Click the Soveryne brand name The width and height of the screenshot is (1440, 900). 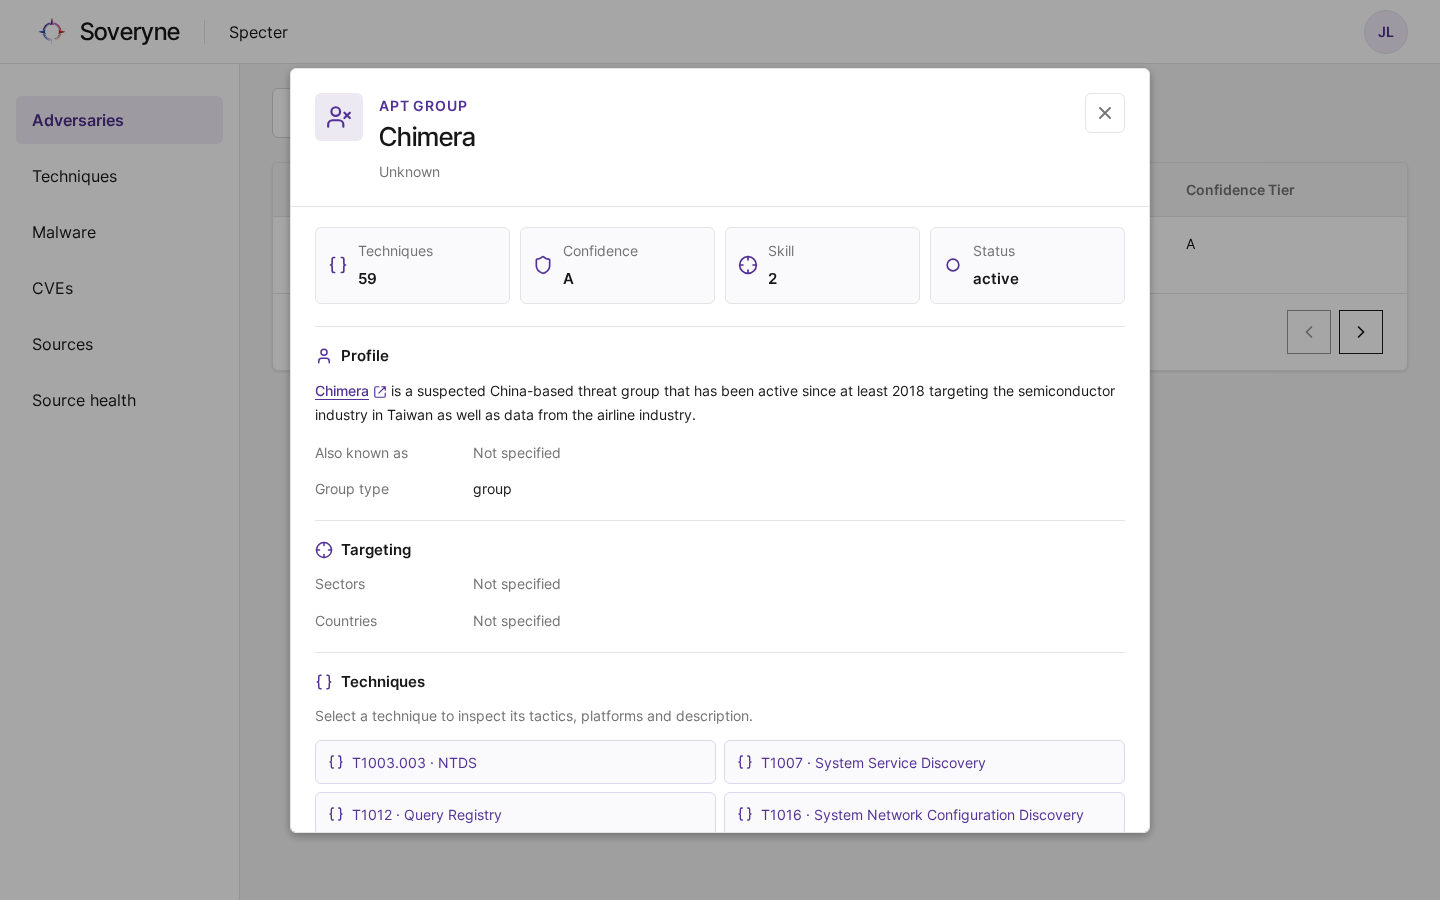pos(130,32)
